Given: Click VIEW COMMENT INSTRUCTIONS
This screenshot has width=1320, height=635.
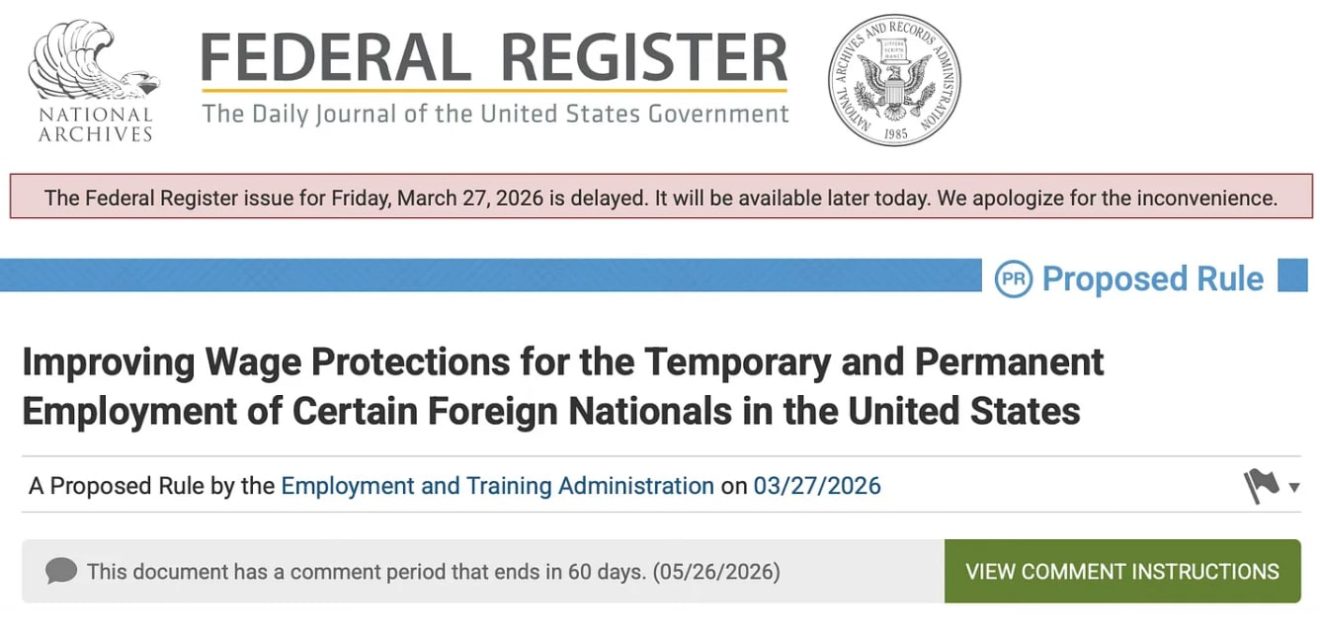Looking at the screenshot, I should coord(1122,571).
